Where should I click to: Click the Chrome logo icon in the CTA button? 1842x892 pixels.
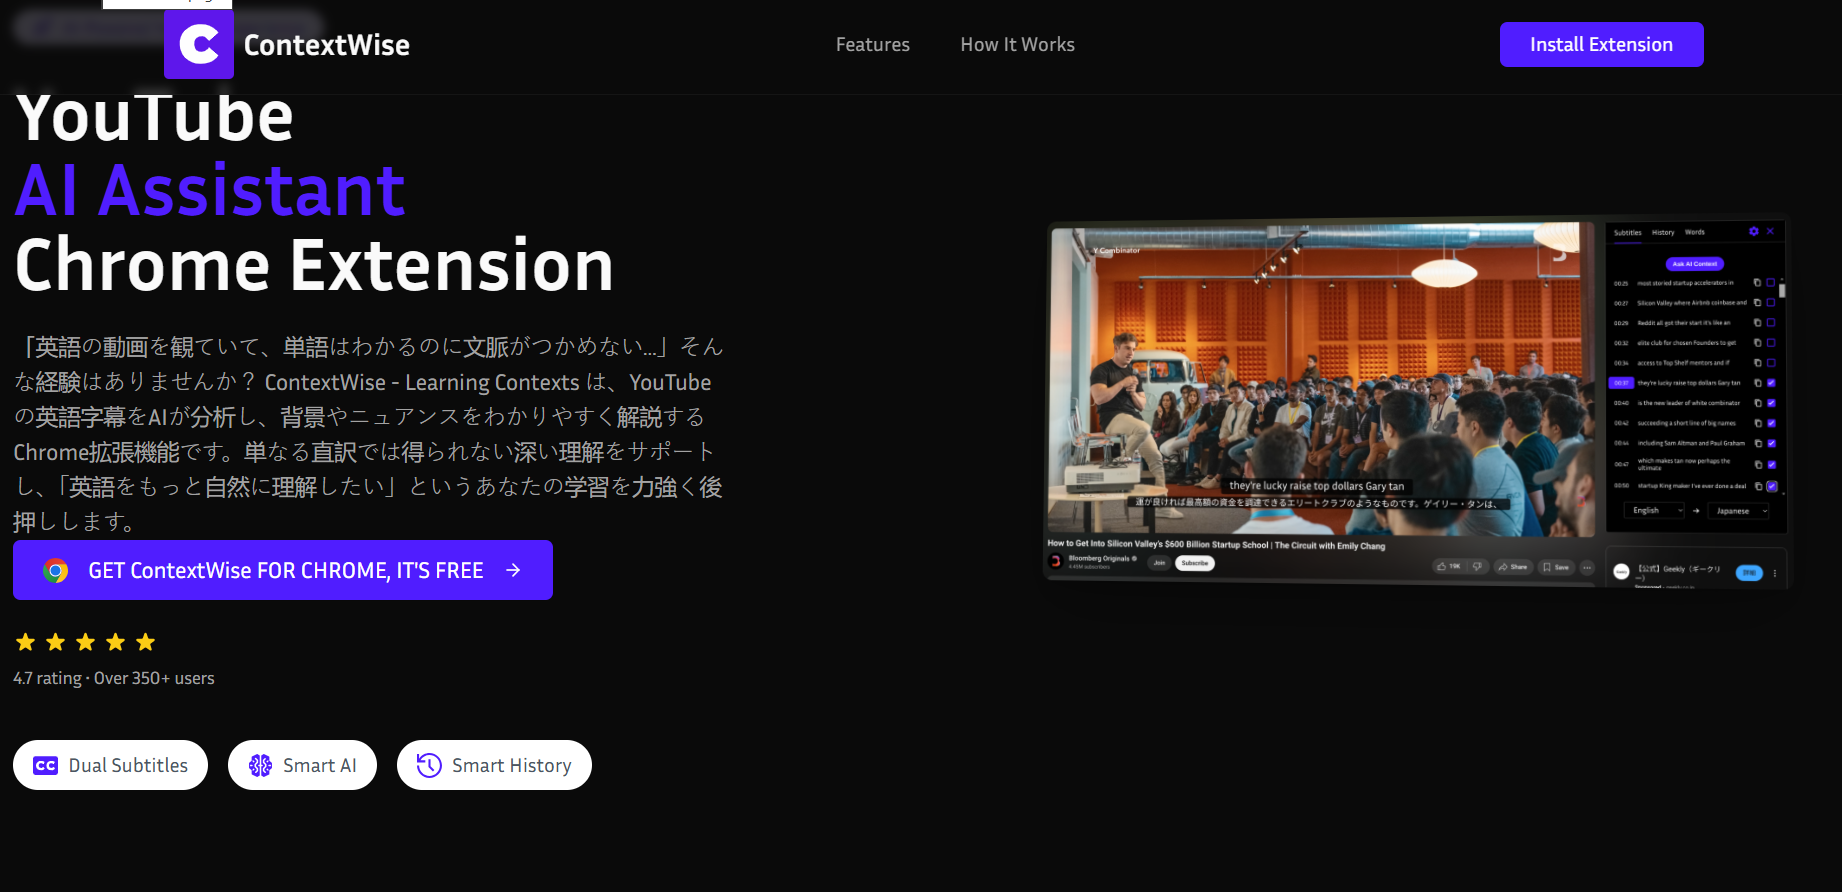pyautogui.click(x=56, y=571)
